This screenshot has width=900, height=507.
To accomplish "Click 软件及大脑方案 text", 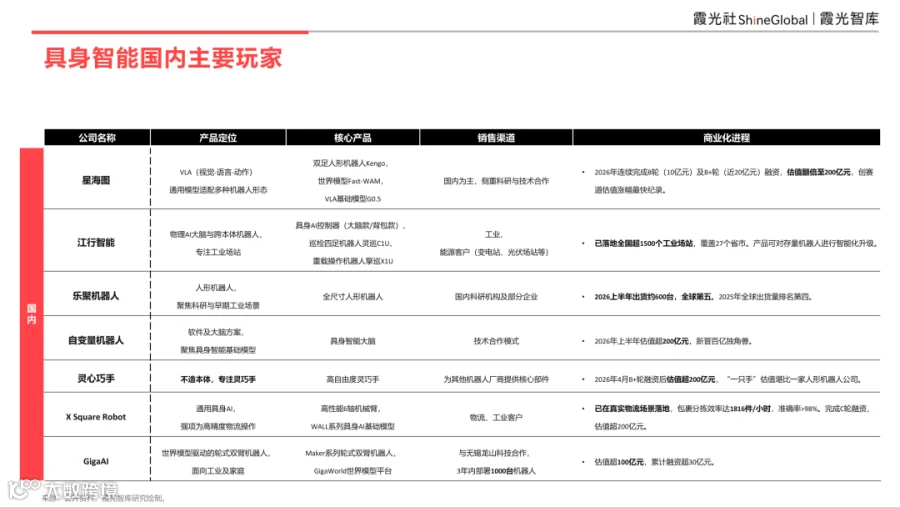I will click(216, 332).
